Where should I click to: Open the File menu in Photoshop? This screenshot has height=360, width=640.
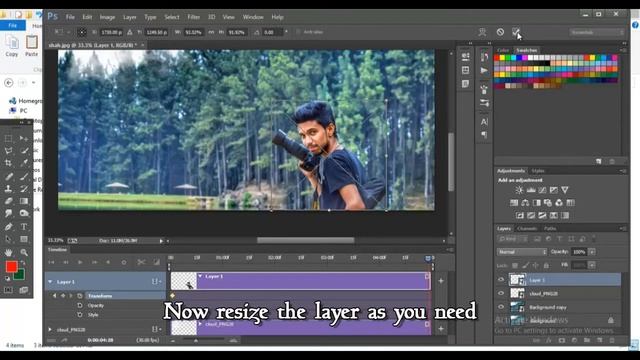click(70, 17)
